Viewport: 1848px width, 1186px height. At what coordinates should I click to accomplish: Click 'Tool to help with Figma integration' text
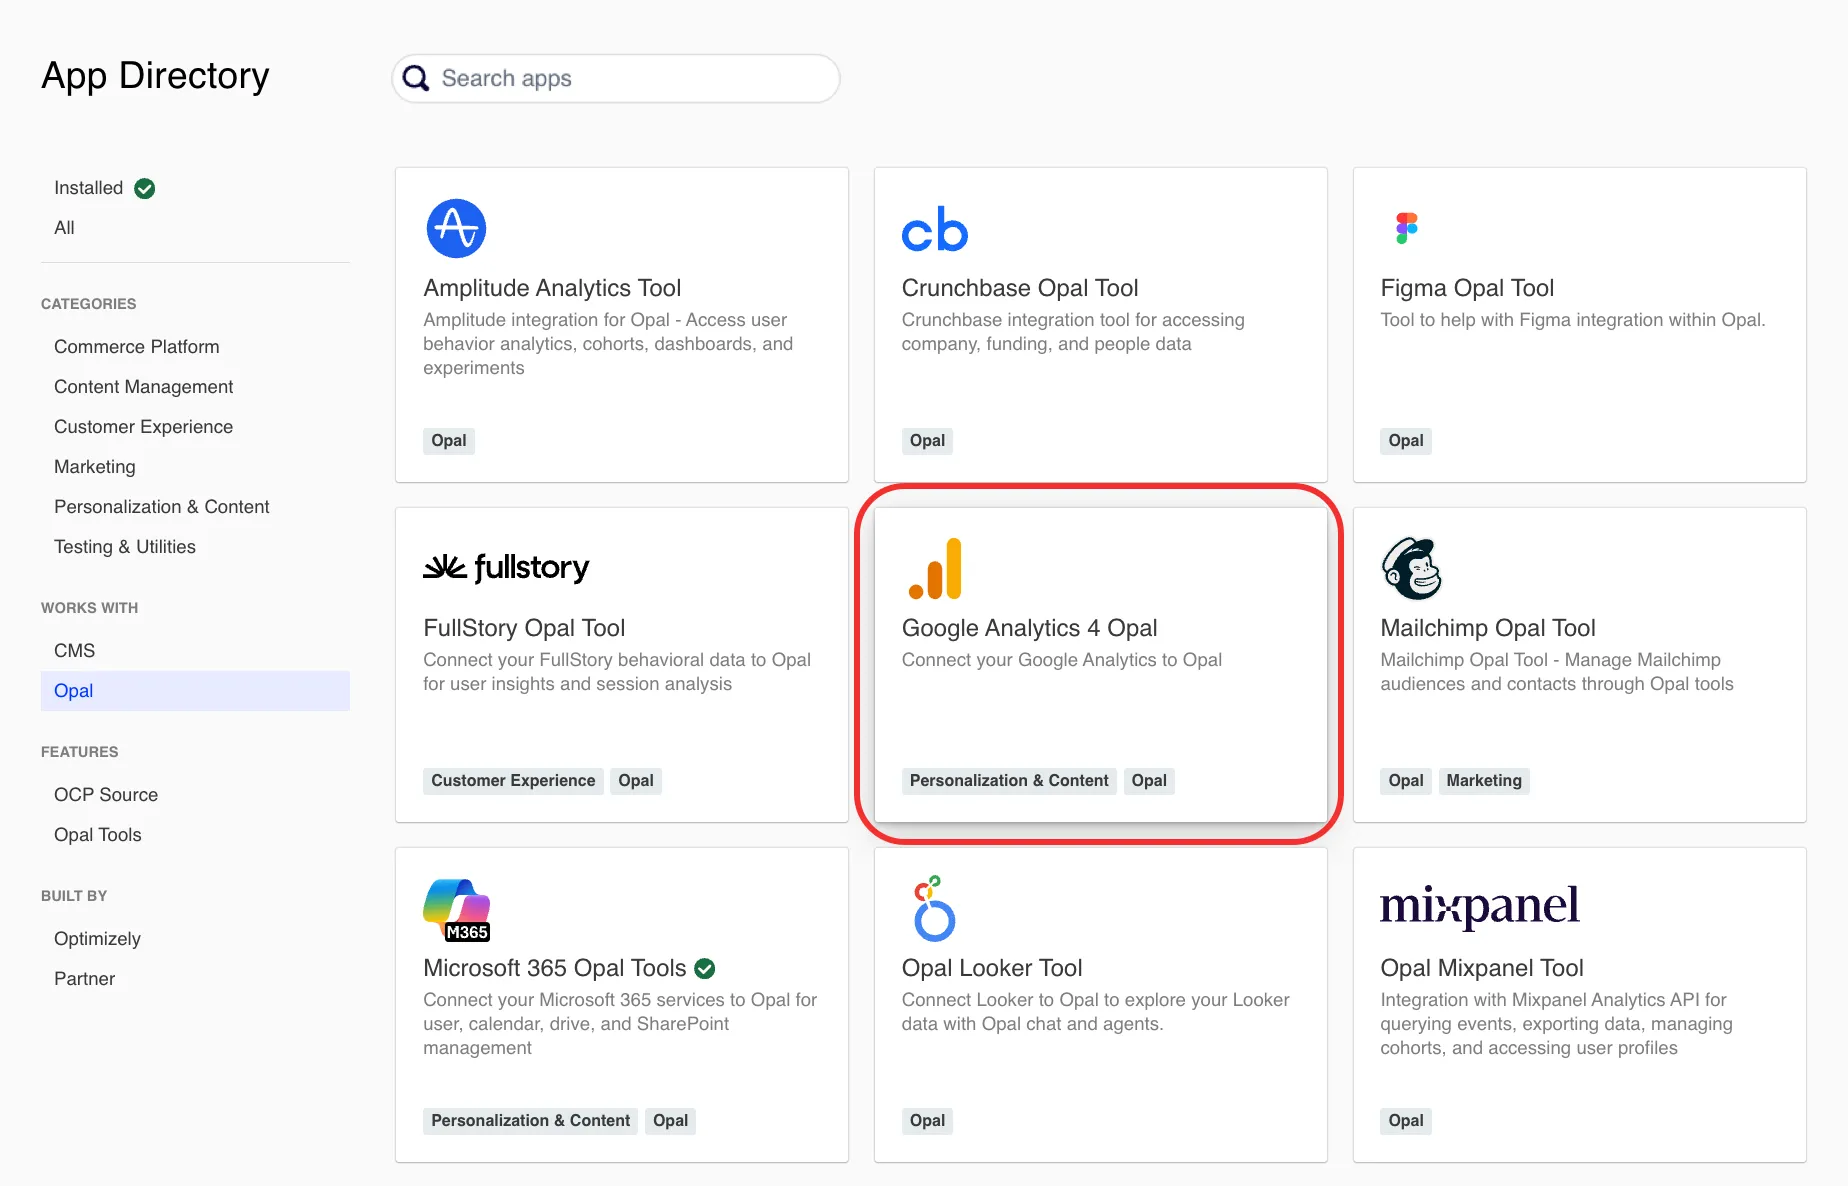coord(1573,320)
